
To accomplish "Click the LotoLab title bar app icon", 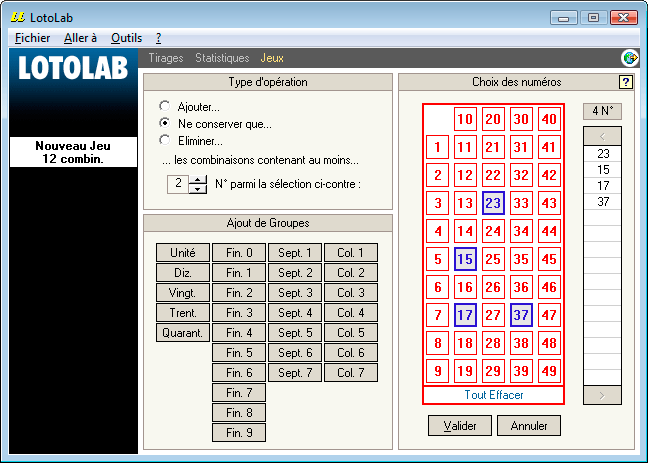I will point(17,17).
